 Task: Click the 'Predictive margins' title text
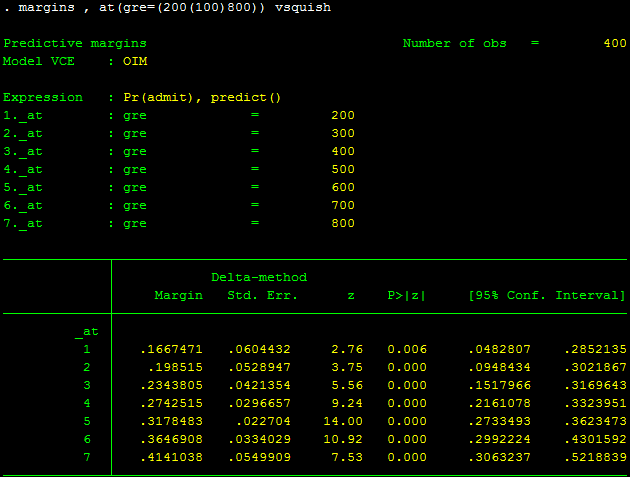(75, 43)
